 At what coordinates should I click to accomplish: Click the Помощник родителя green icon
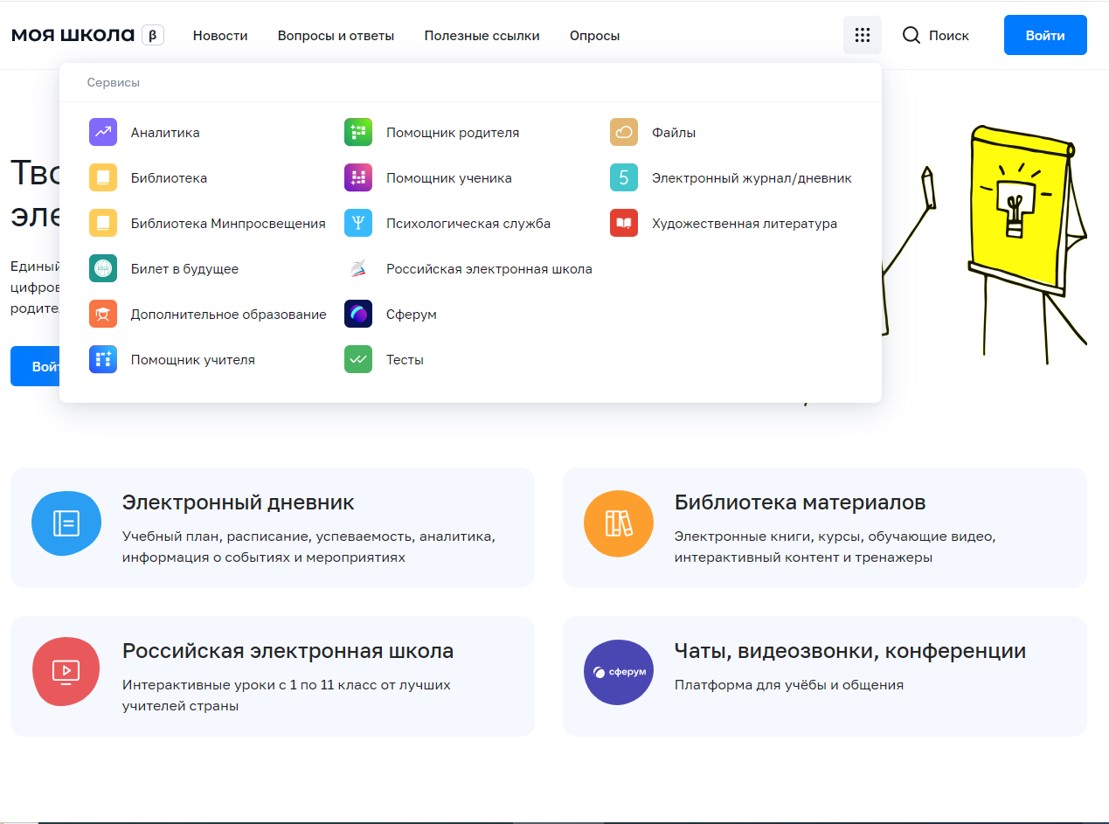[358, 132]
